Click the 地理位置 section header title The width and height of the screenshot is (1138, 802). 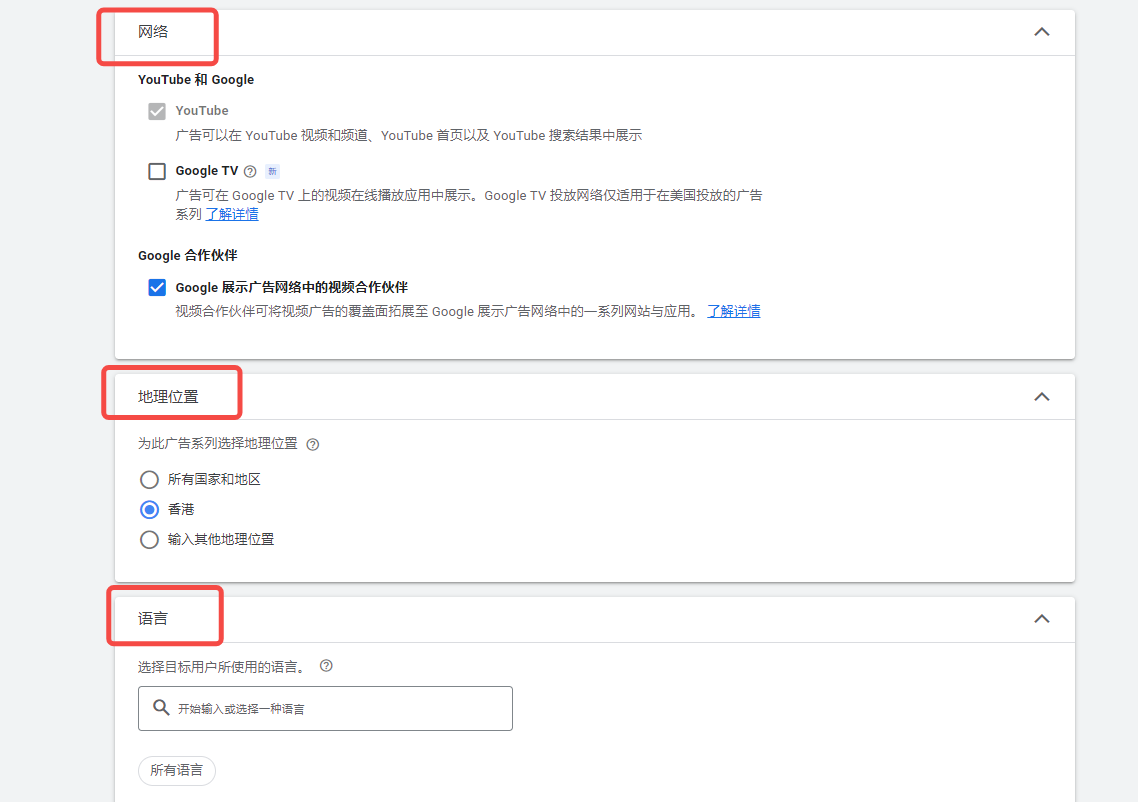tap(168, 397)
